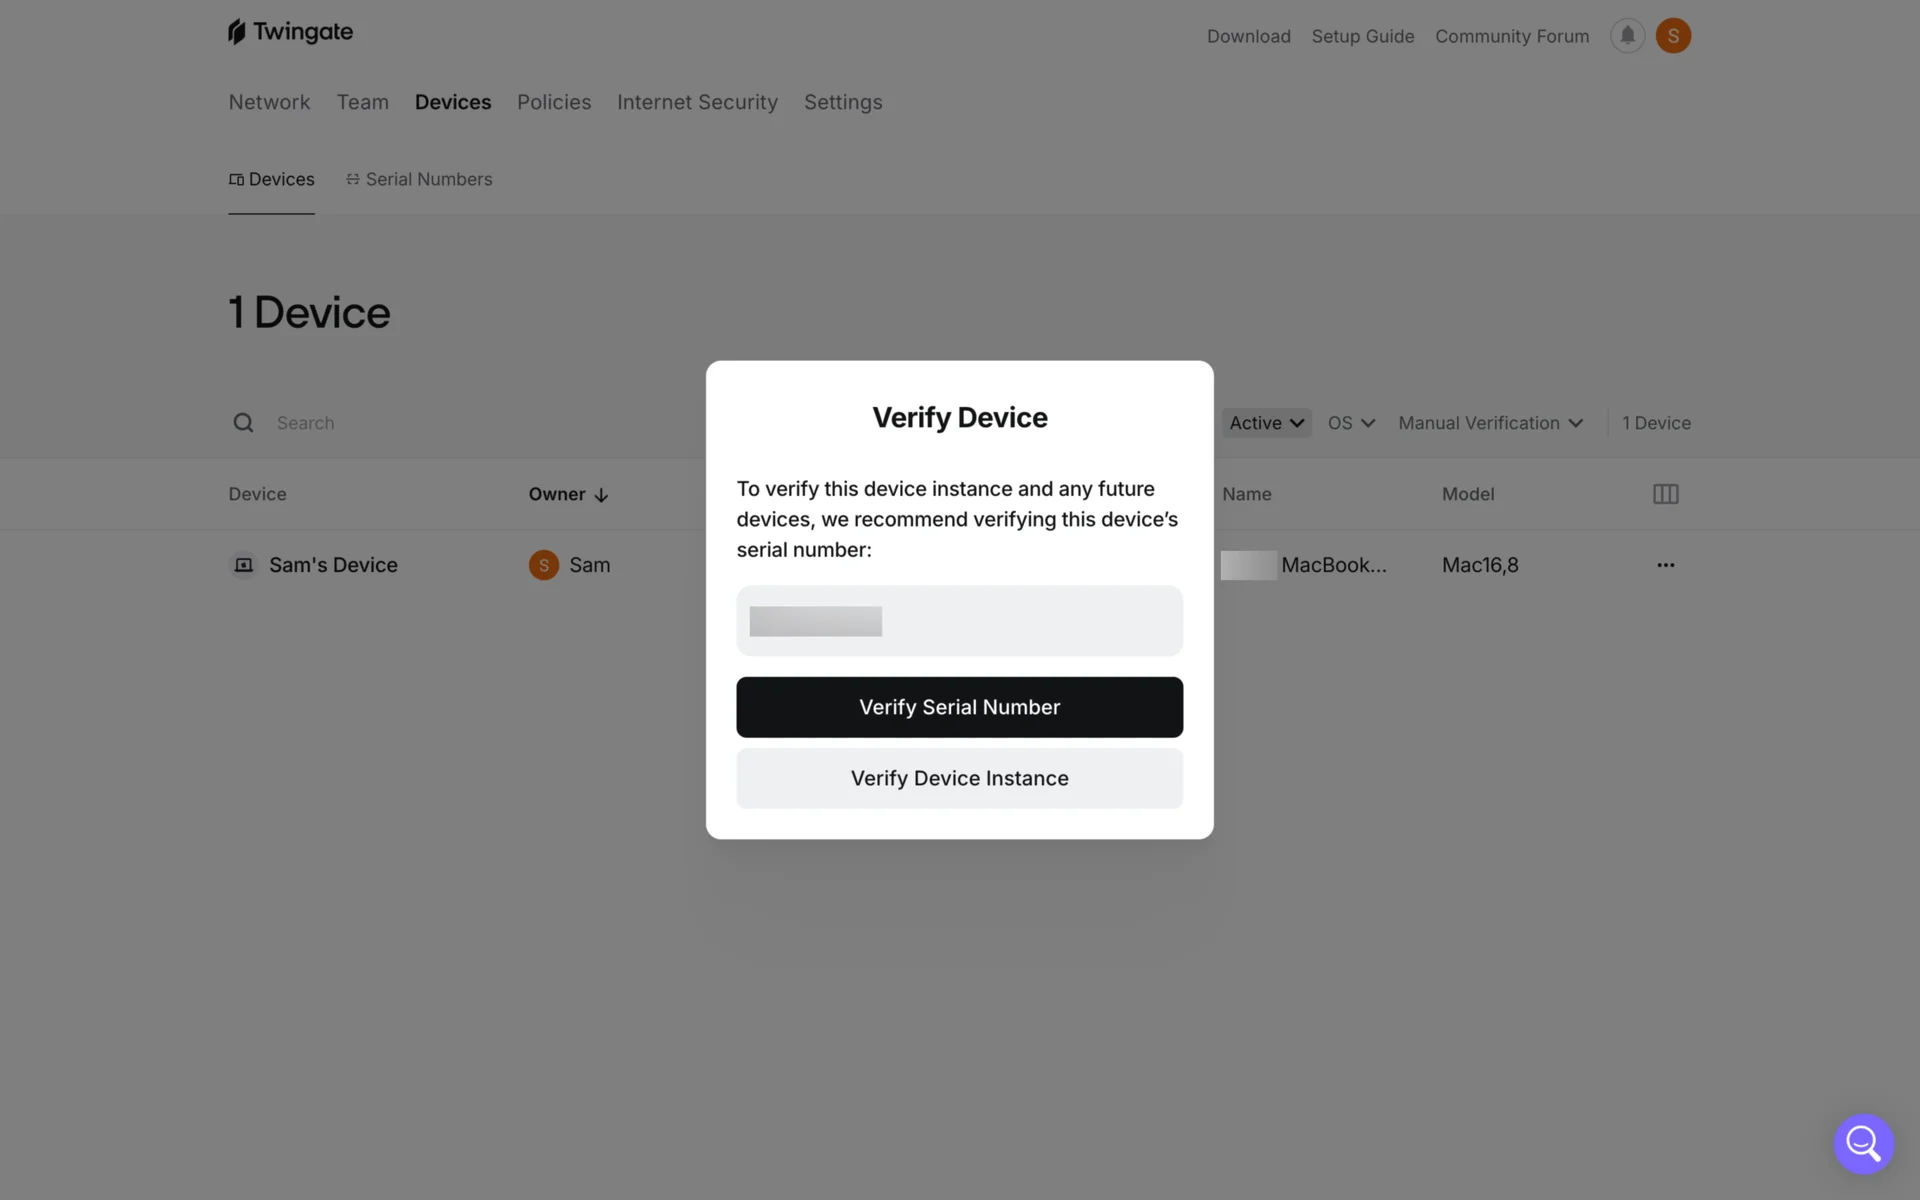Click the Sam's Device laptop icon
This screenshot has width=1920, height=1200.
coord(243,565)
